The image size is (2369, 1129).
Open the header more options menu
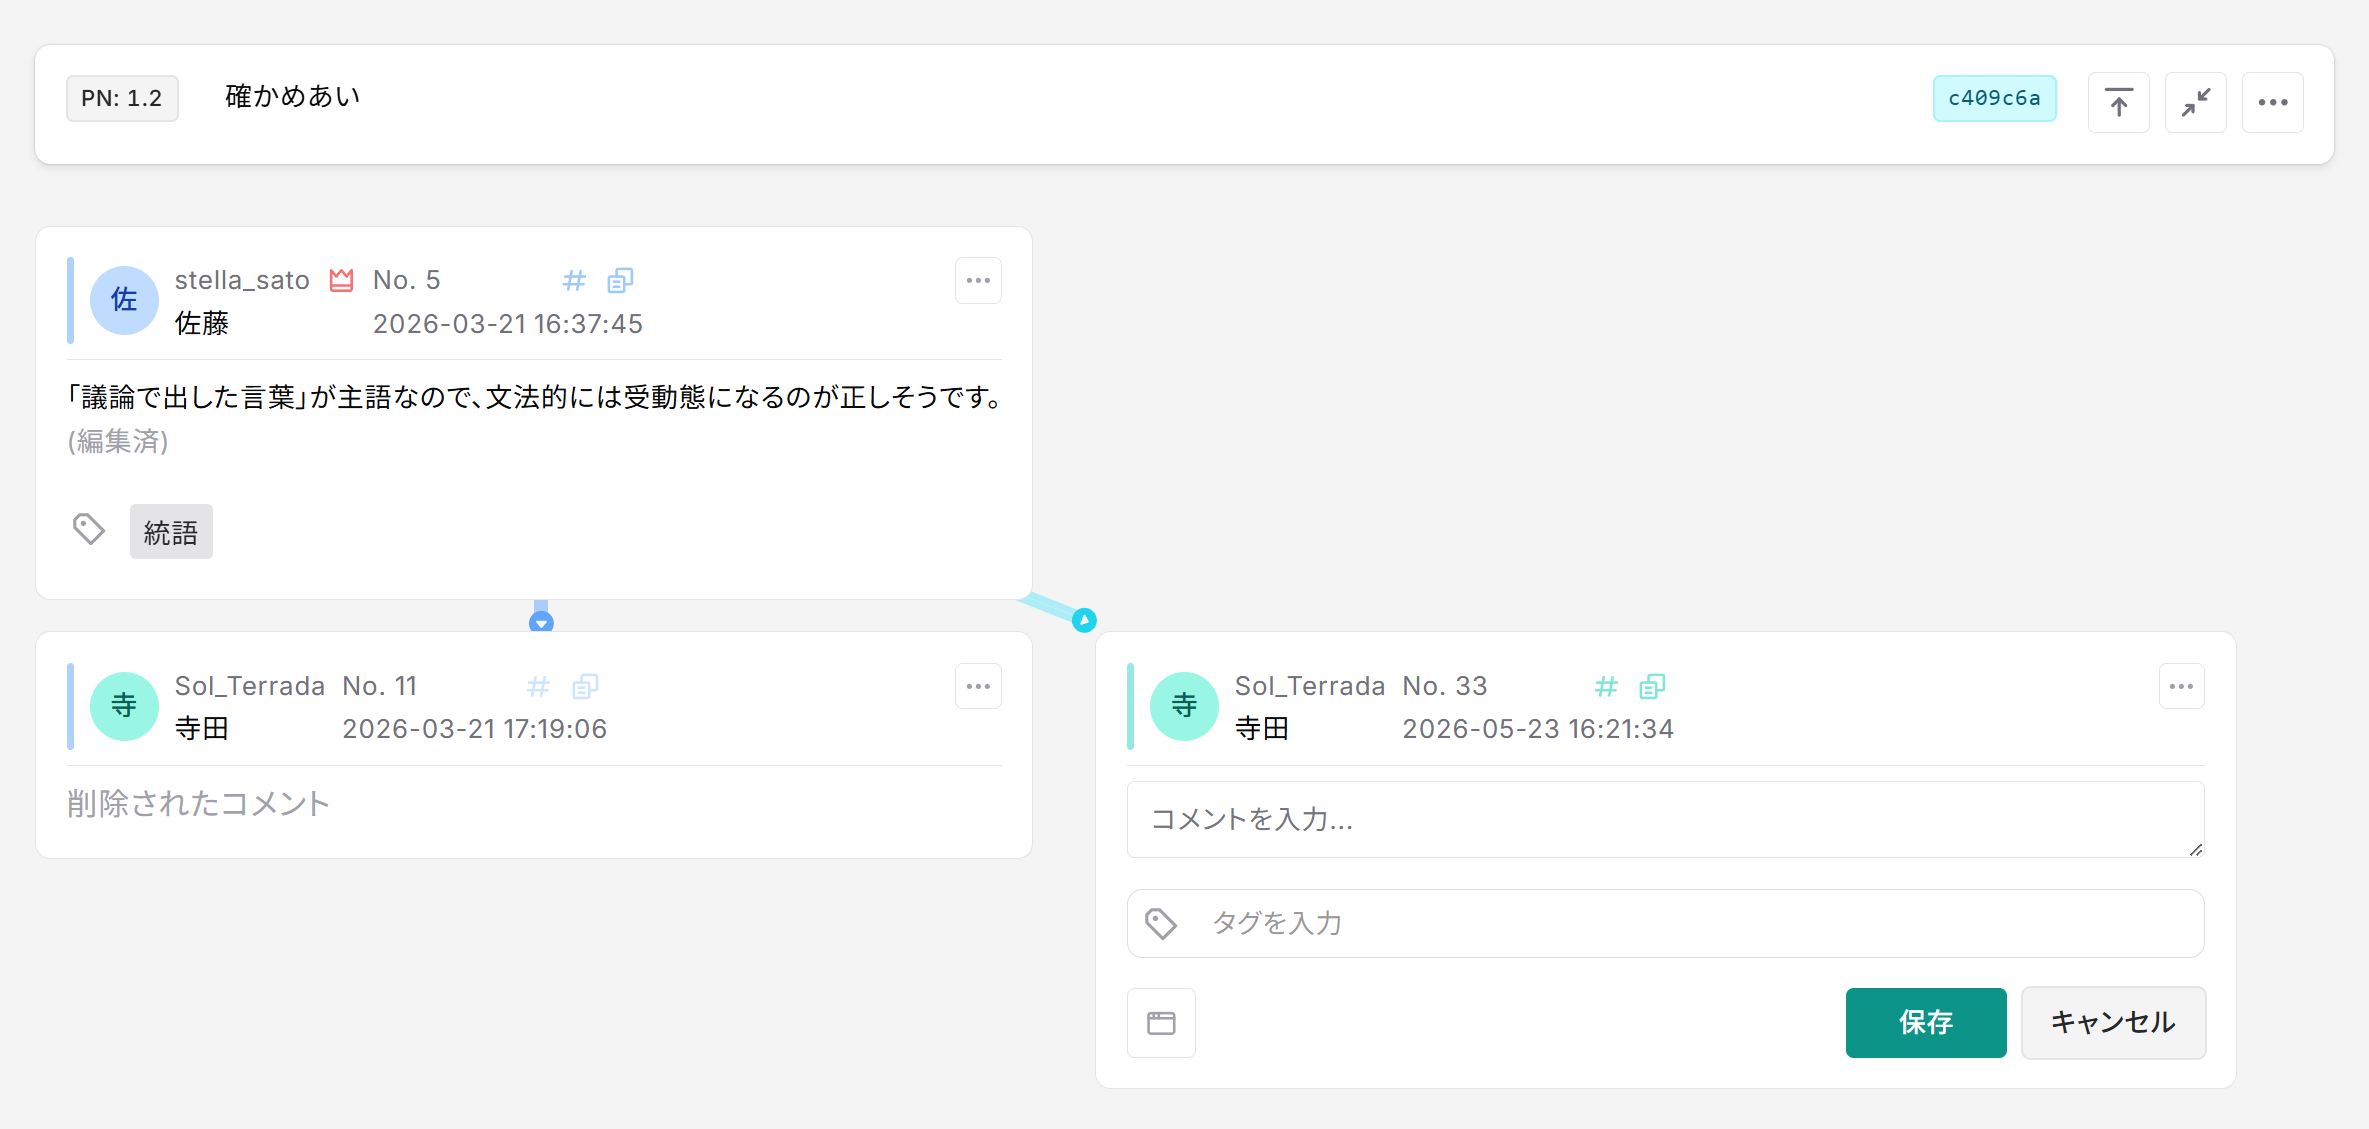pos(2272,102)
